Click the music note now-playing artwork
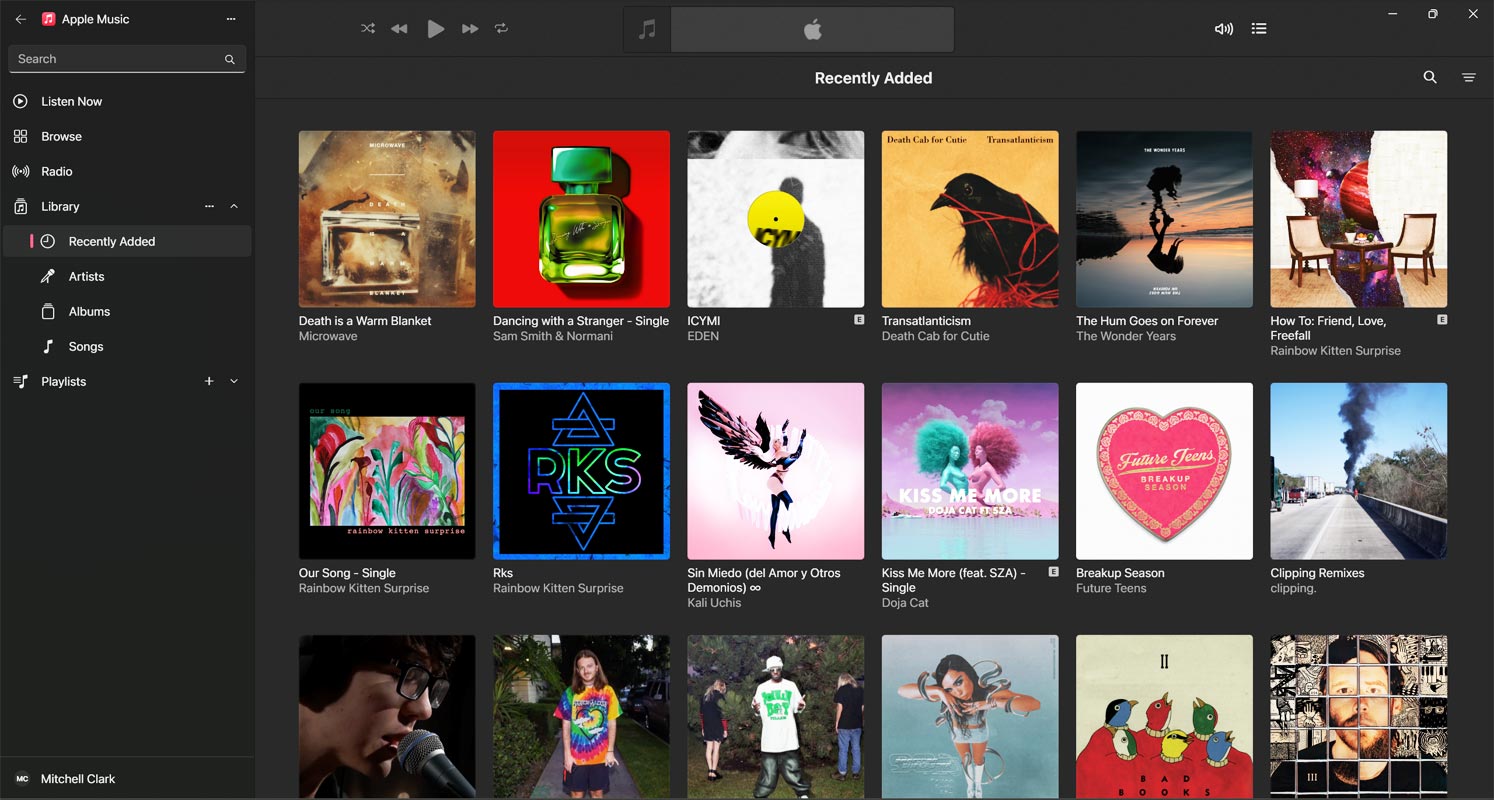Image resolution: width=1494 pixels, height=800 pixels. (x=647, y=29)
